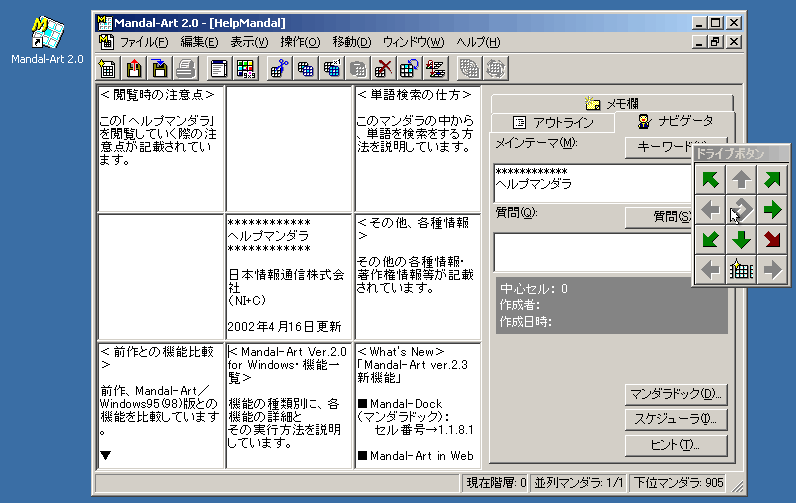Image resolution: width=796 pixels, height=503 pixels.
Task: Click the sort cells toolbar icon
Action: click(436, 69)
